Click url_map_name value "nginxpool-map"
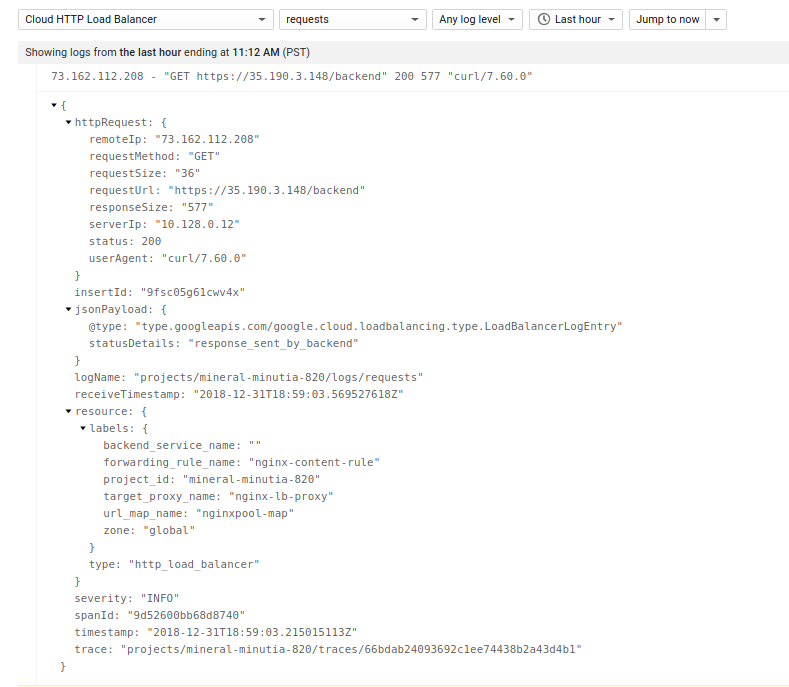Image resolution: width=789 pixels, height=687 pixels. (245, 514)
